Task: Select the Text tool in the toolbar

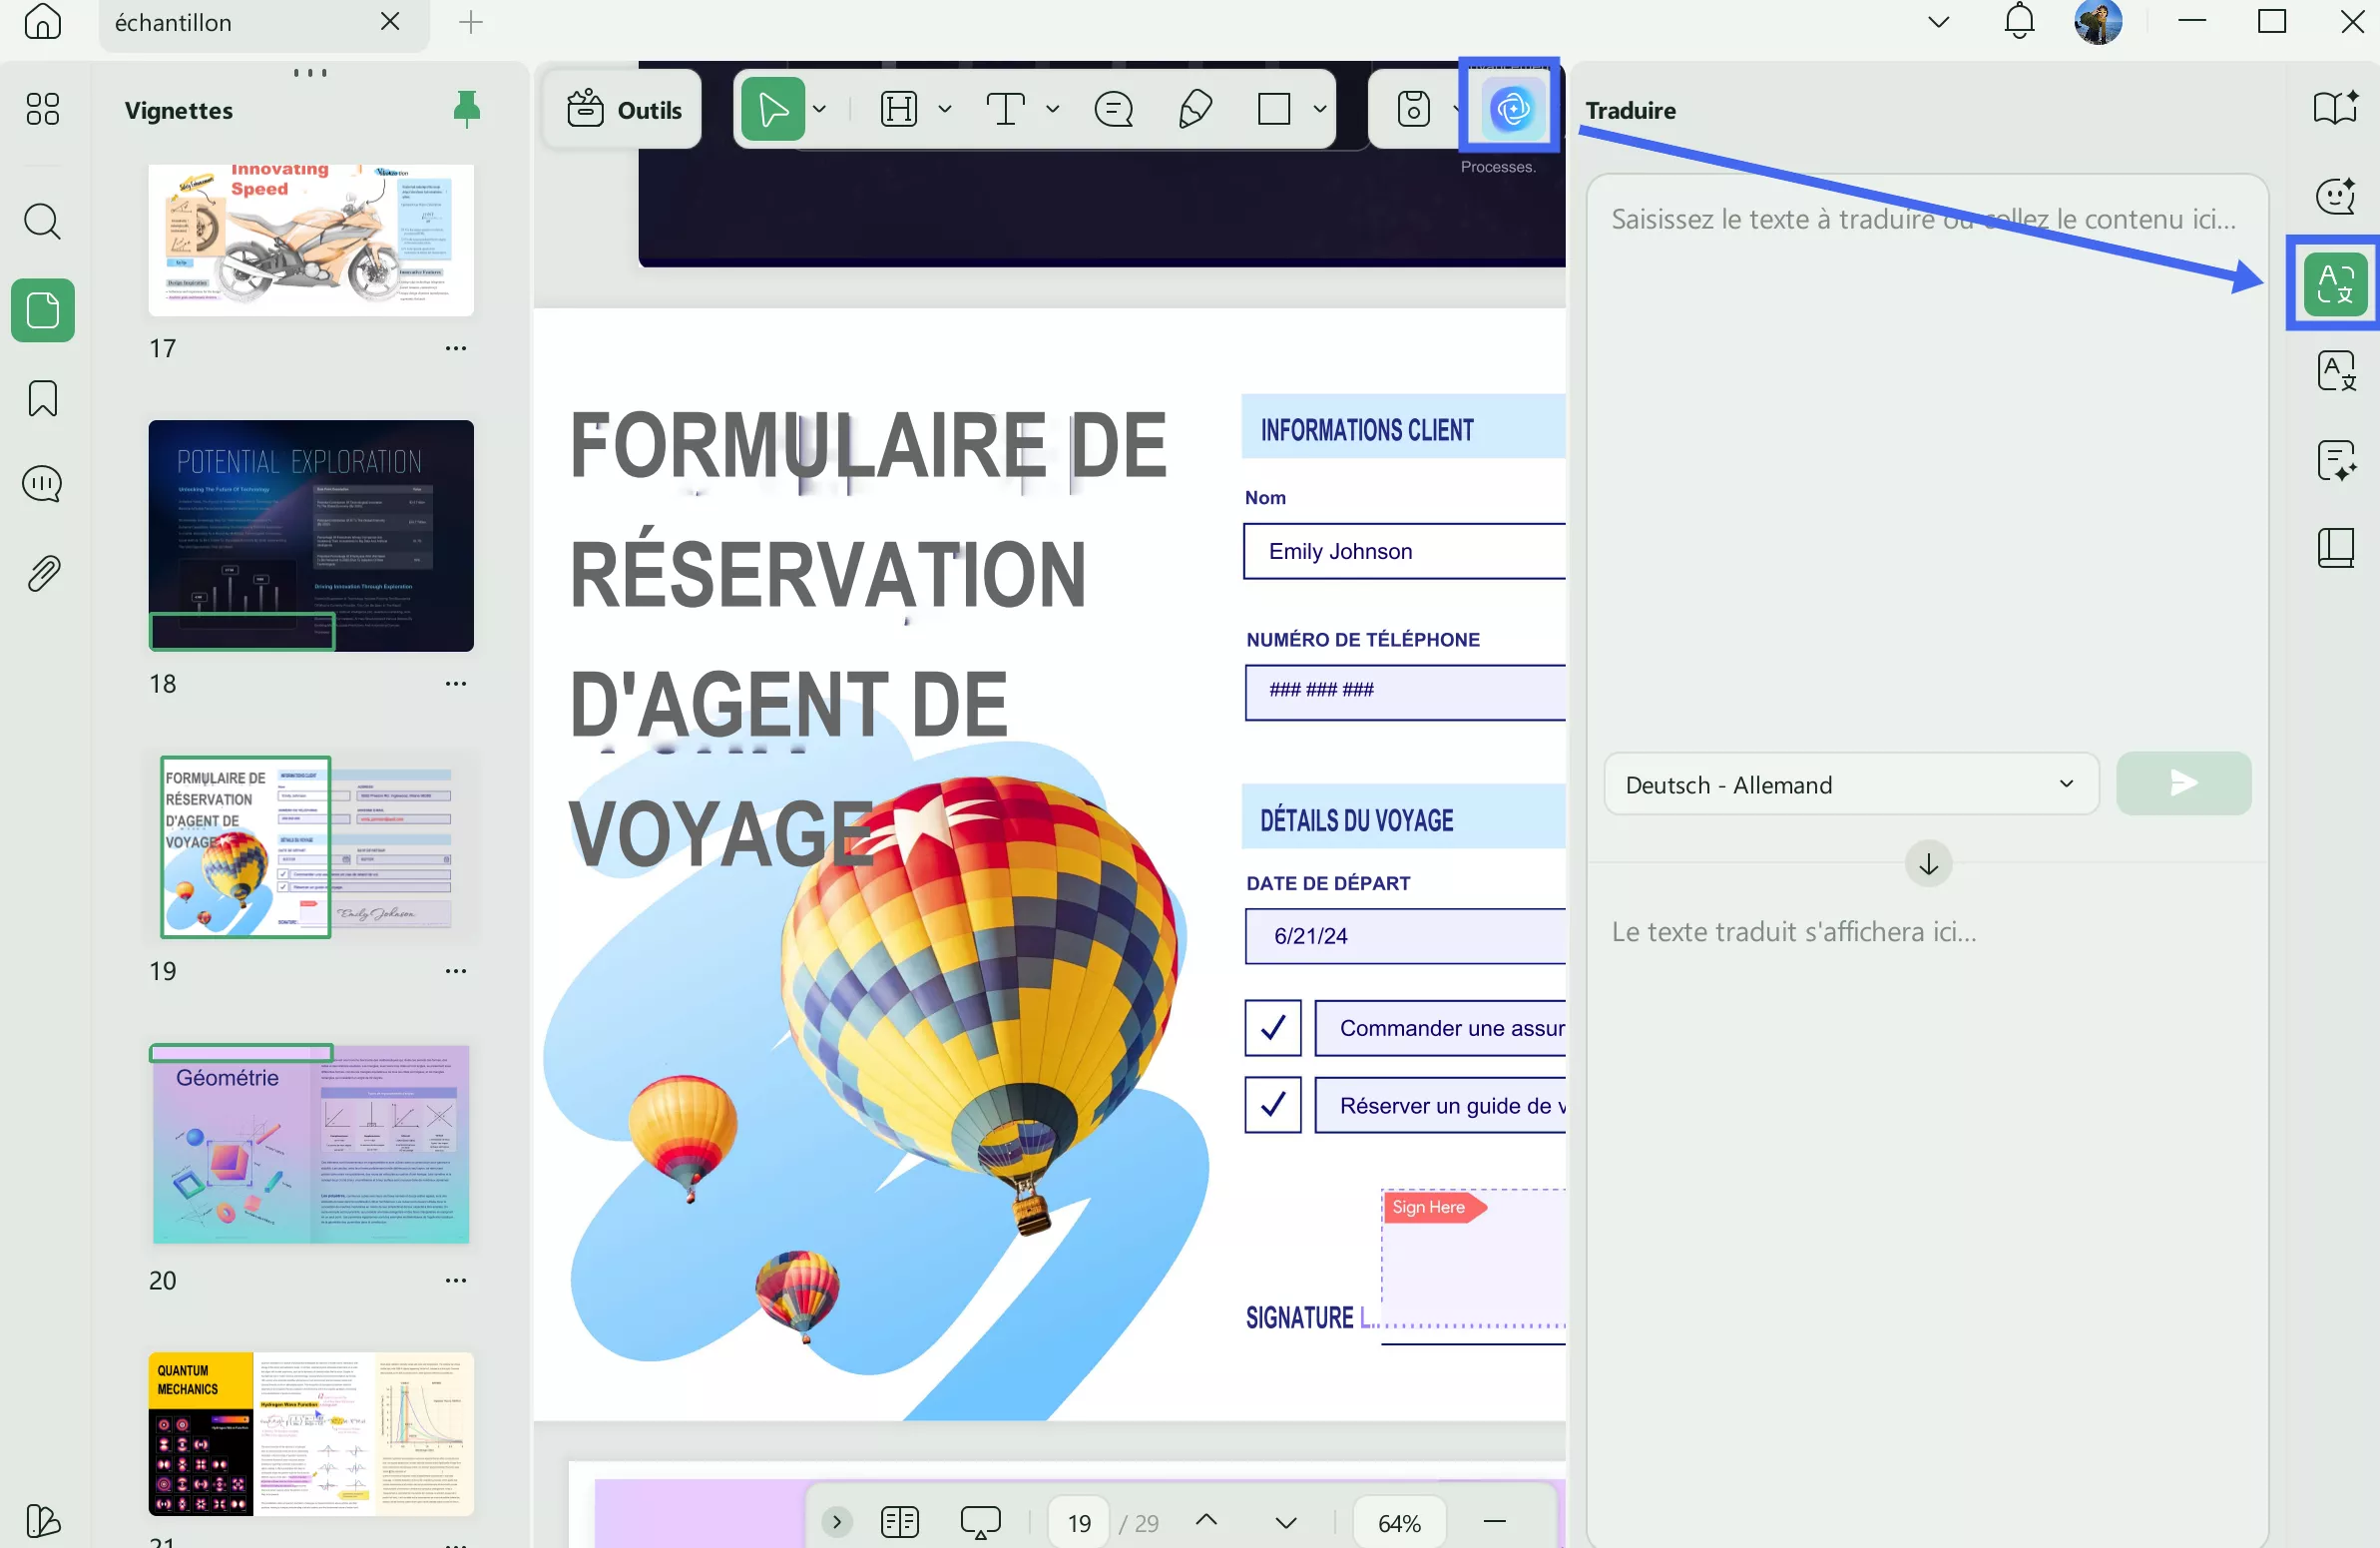Action: (1007, 109)
